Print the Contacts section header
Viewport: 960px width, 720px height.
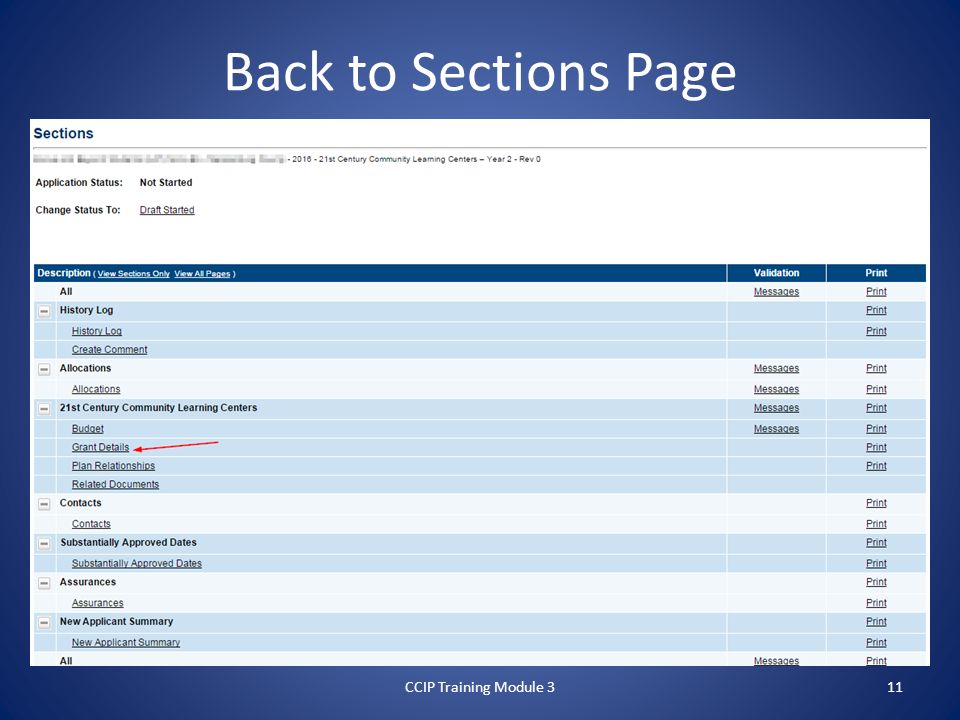coord(876,503)
